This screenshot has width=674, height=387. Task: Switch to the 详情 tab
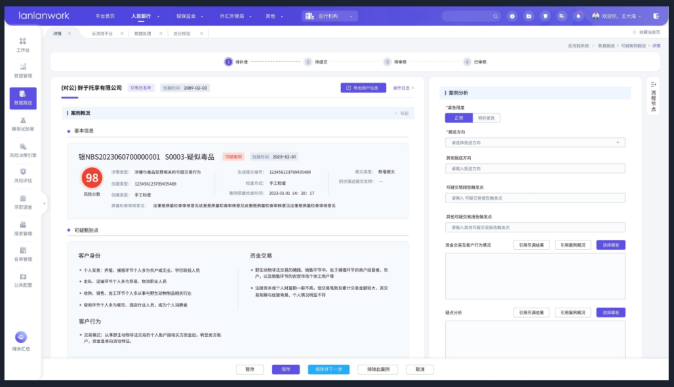pos(57,34)
